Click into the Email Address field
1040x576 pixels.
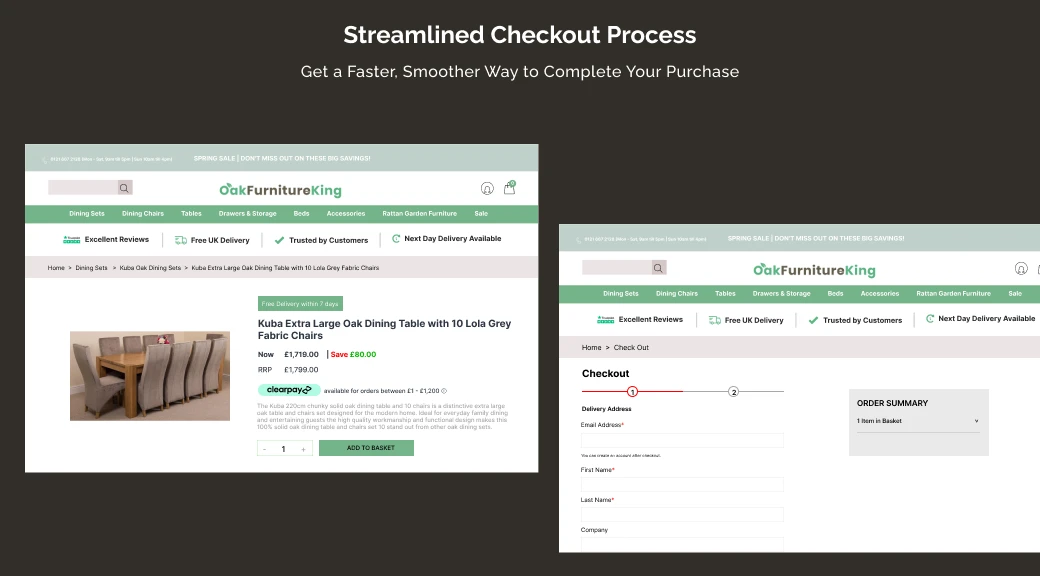tap(682, 440)
